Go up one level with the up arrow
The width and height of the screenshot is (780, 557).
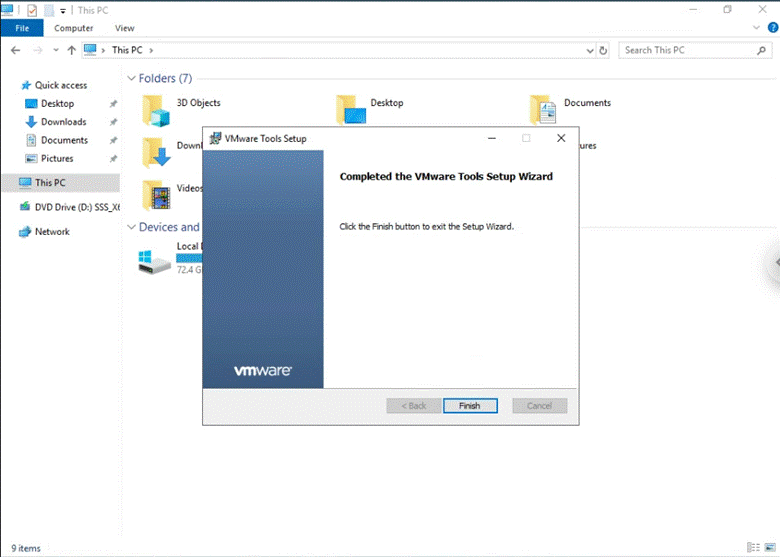click(72, 50)
